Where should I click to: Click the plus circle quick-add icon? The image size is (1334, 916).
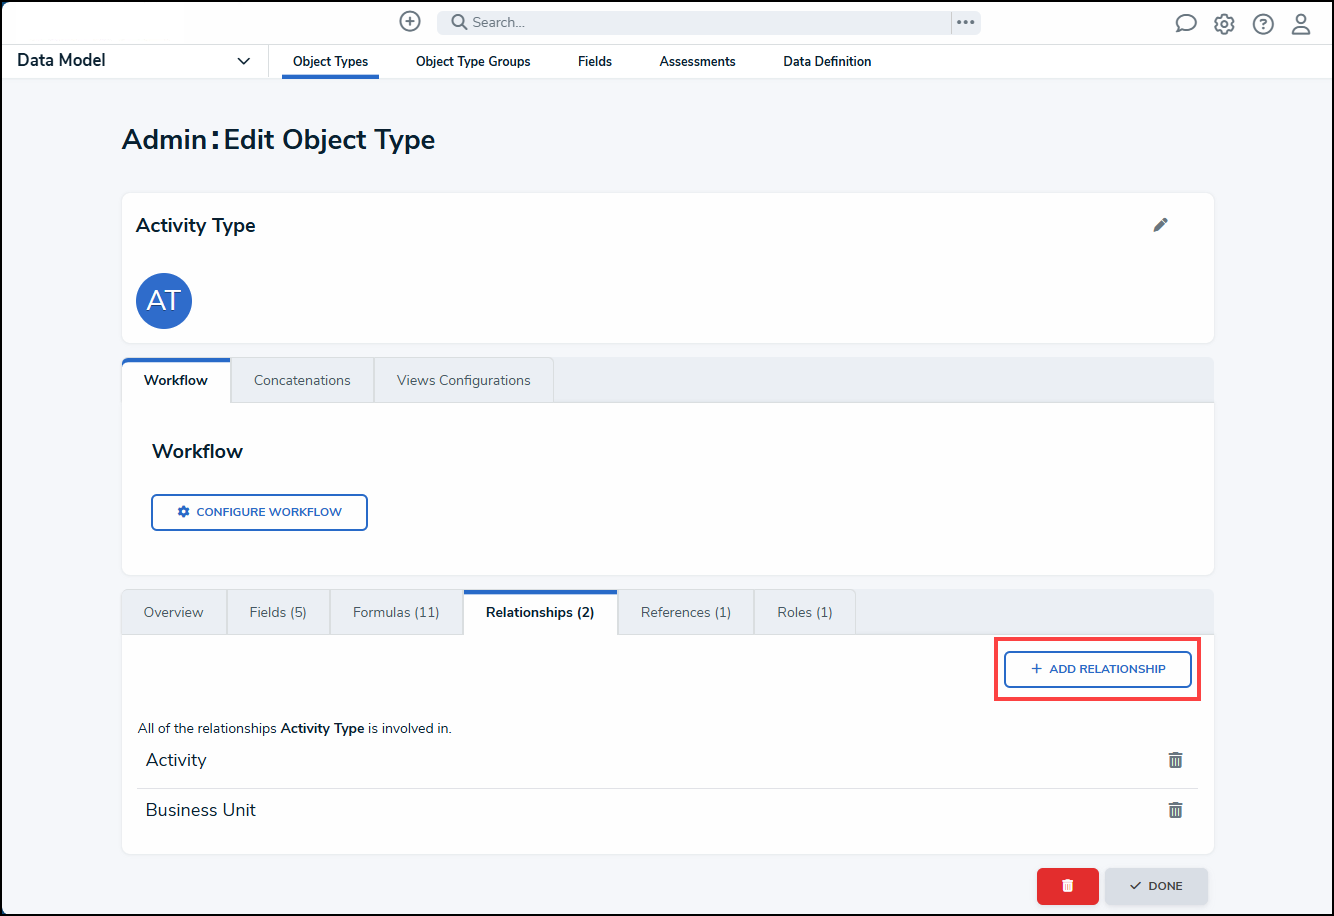click(x=410, y=22)
